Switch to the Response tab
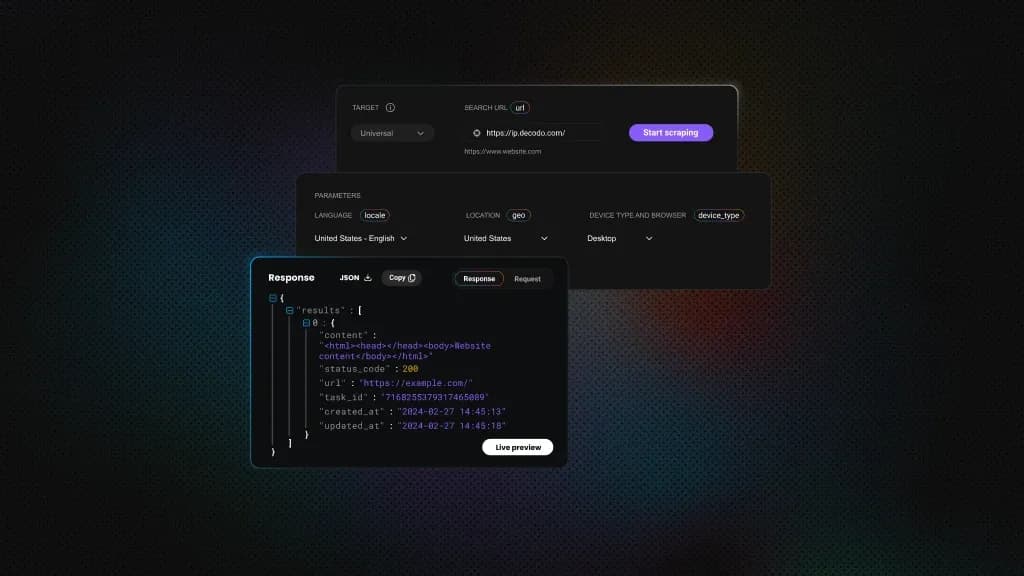This screenshot has height=576, width=1024. pyautogui.click(x=479, y=279)
